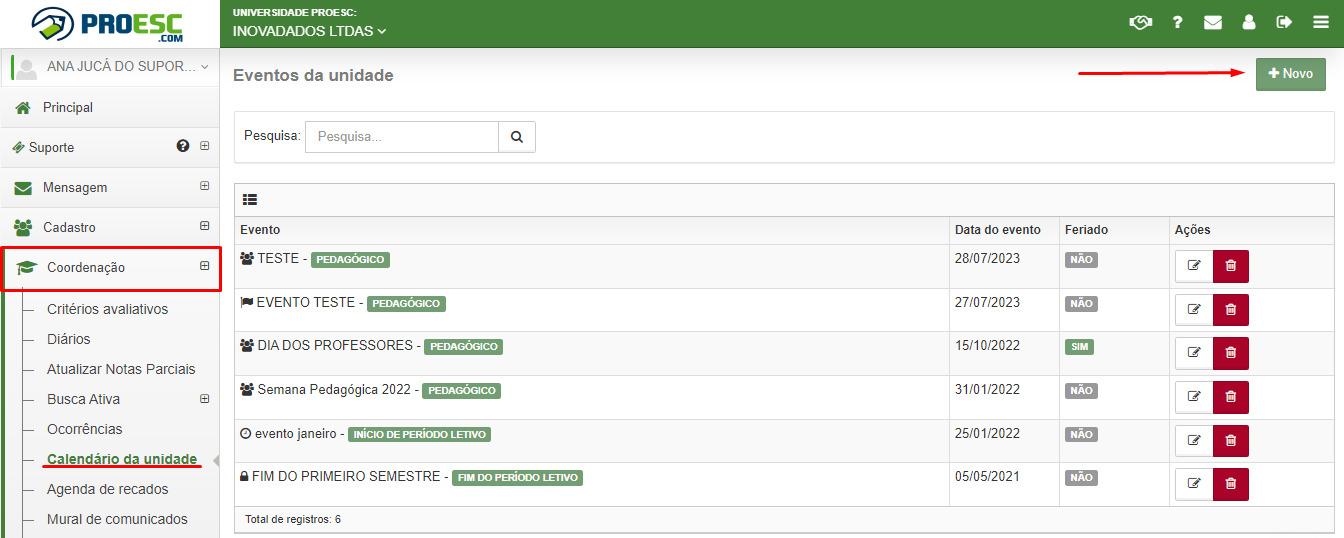Collapse the Coordenação menu section
The image size is (1344, 538).
205,266
